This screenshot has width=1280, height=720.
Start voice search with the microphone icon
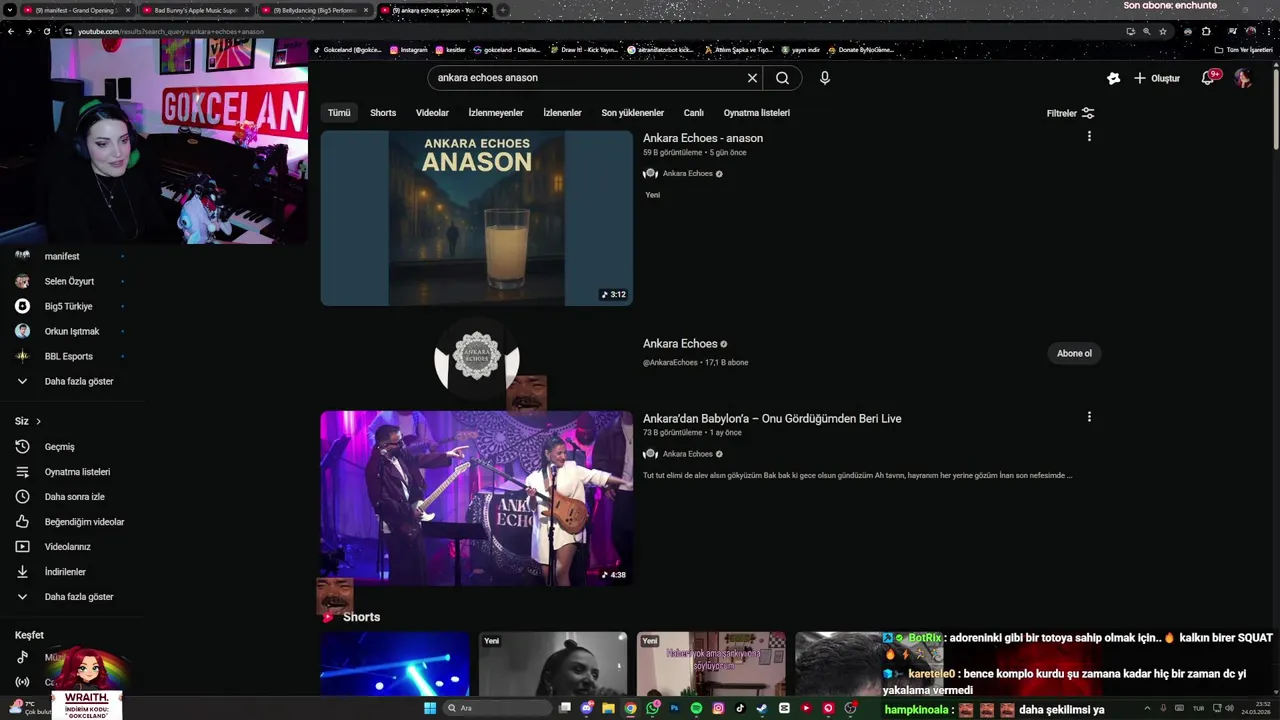point(824,78)
